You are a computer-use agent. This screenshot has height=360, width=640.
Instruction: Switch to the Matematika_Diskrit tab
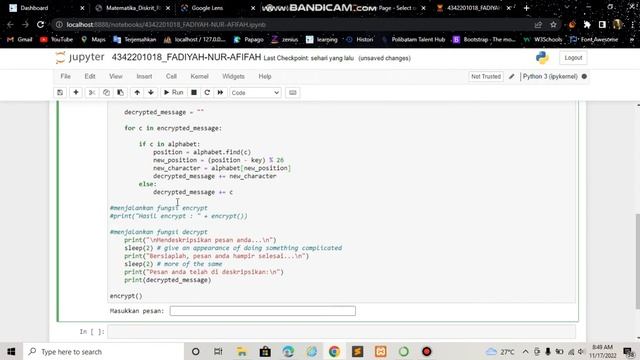(133, 8)
